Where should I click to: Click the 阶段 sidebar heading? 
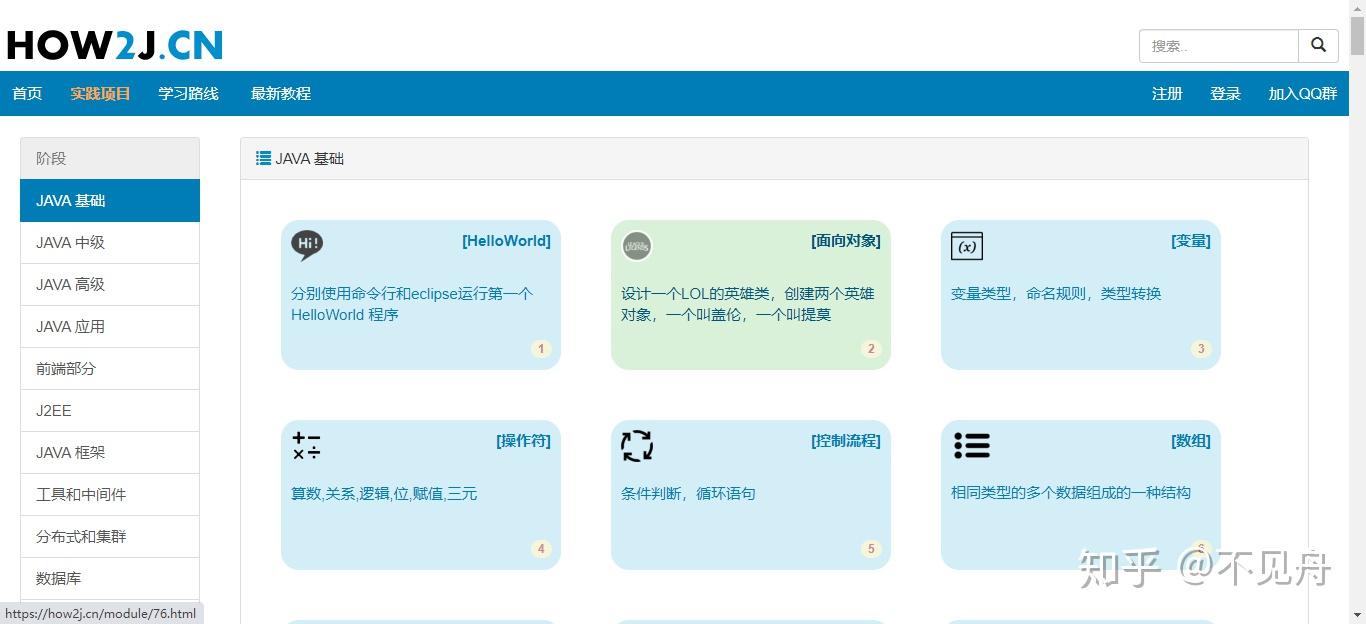click(110, 158)
